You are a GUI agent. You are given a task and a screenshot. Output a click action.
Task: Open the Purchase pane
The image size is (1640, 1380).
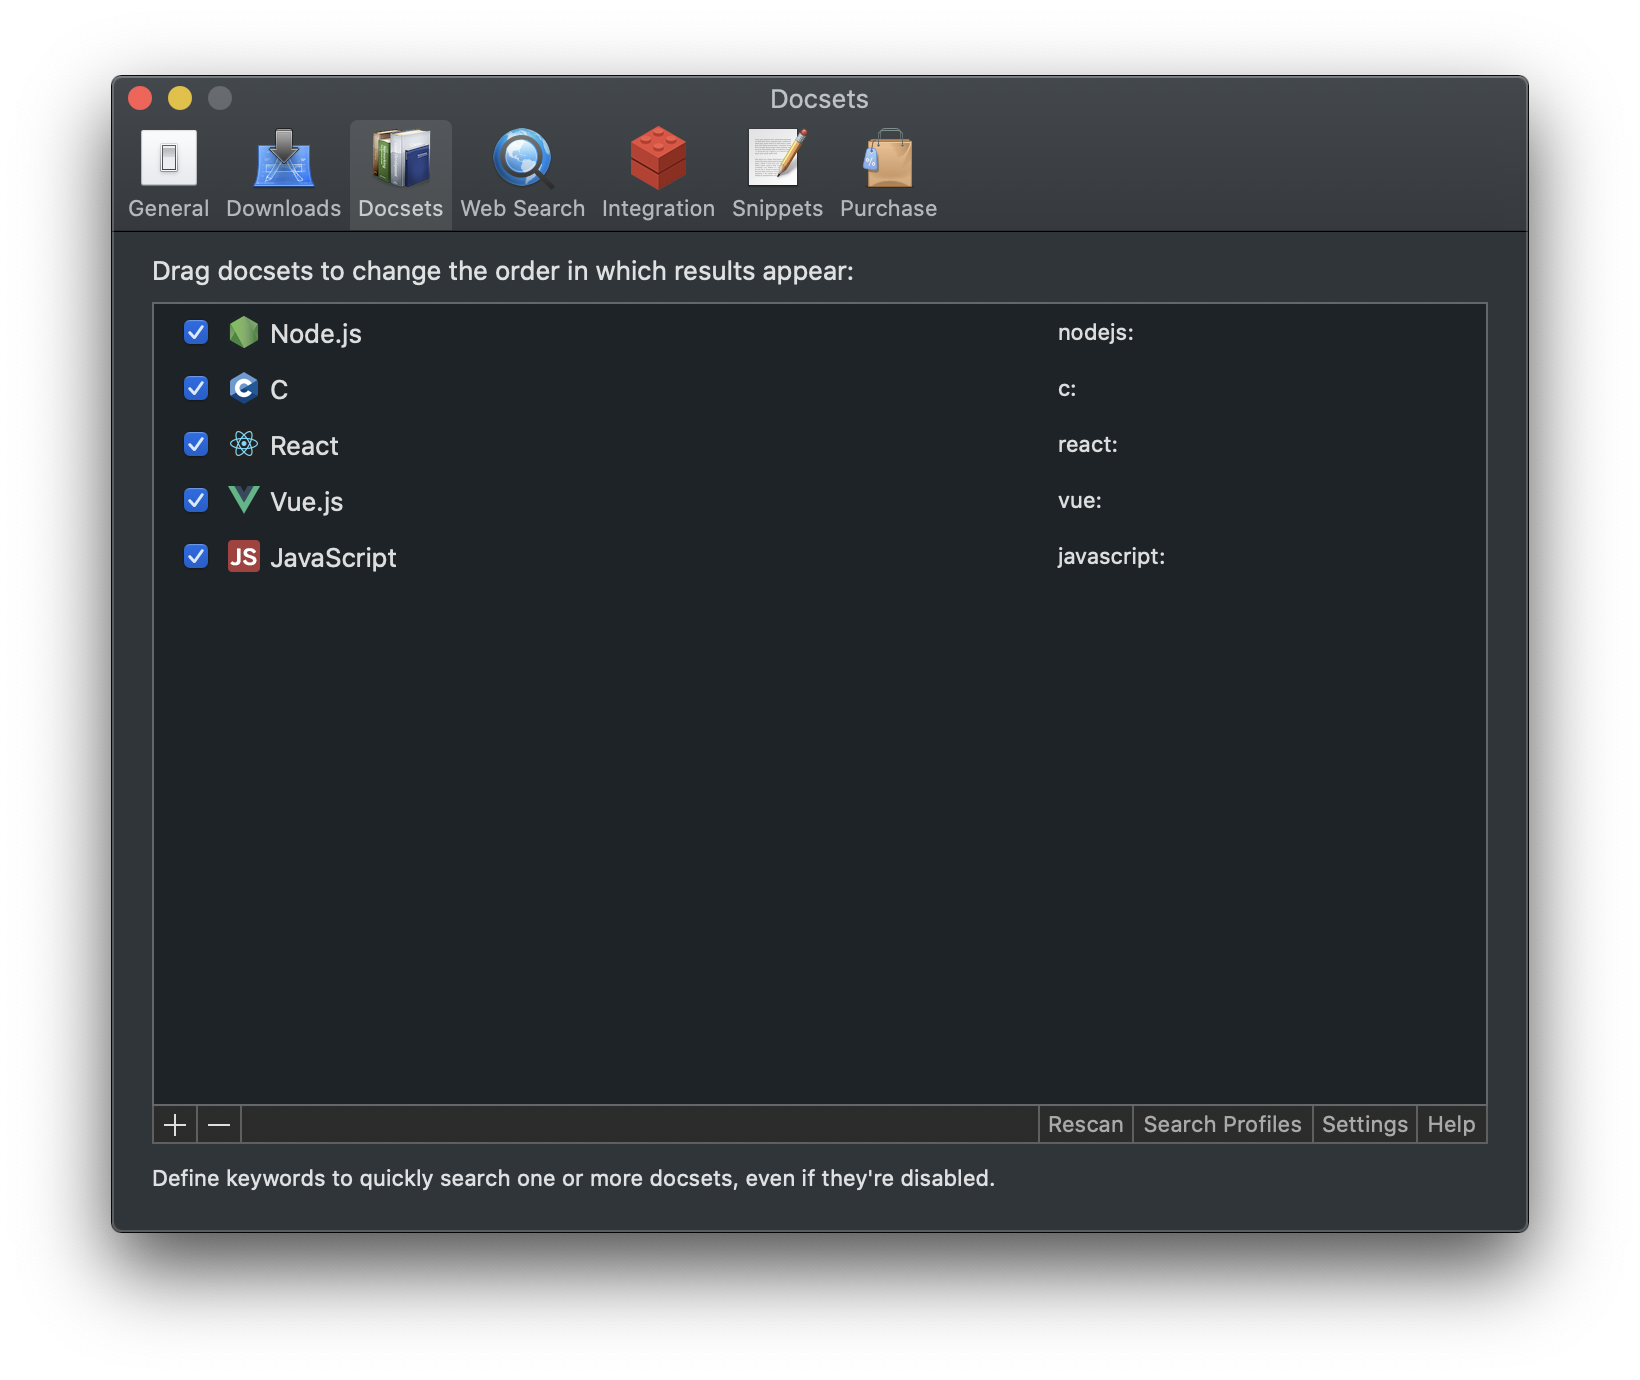click(x=888, y=175)
